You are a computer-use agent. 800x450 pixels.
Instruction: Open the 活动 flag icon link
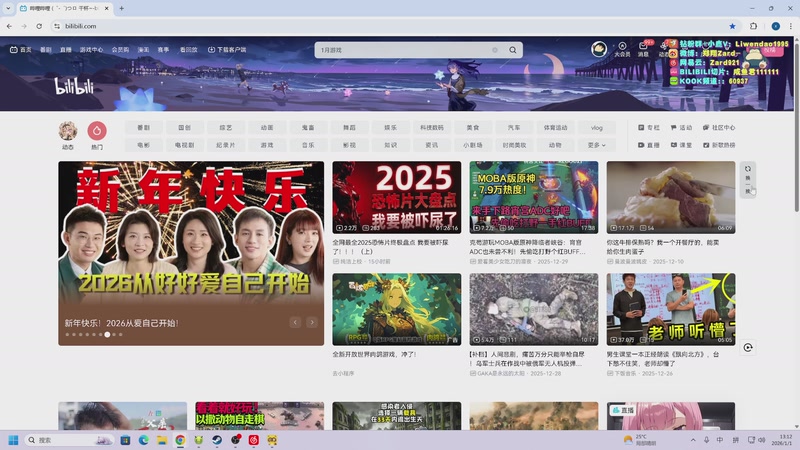(681, 128)
